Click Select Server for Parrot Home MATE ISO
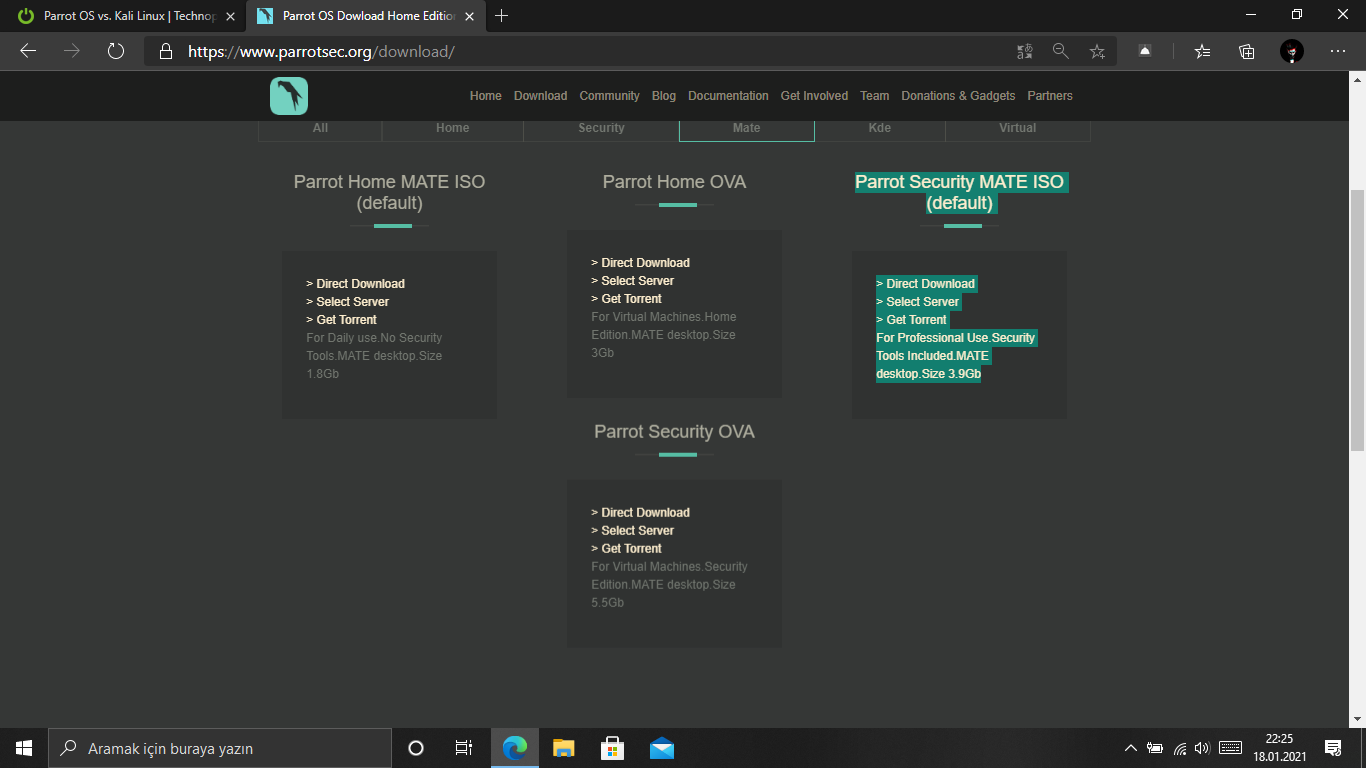The height and width of the screenshot is (768, 1366). 348,302
